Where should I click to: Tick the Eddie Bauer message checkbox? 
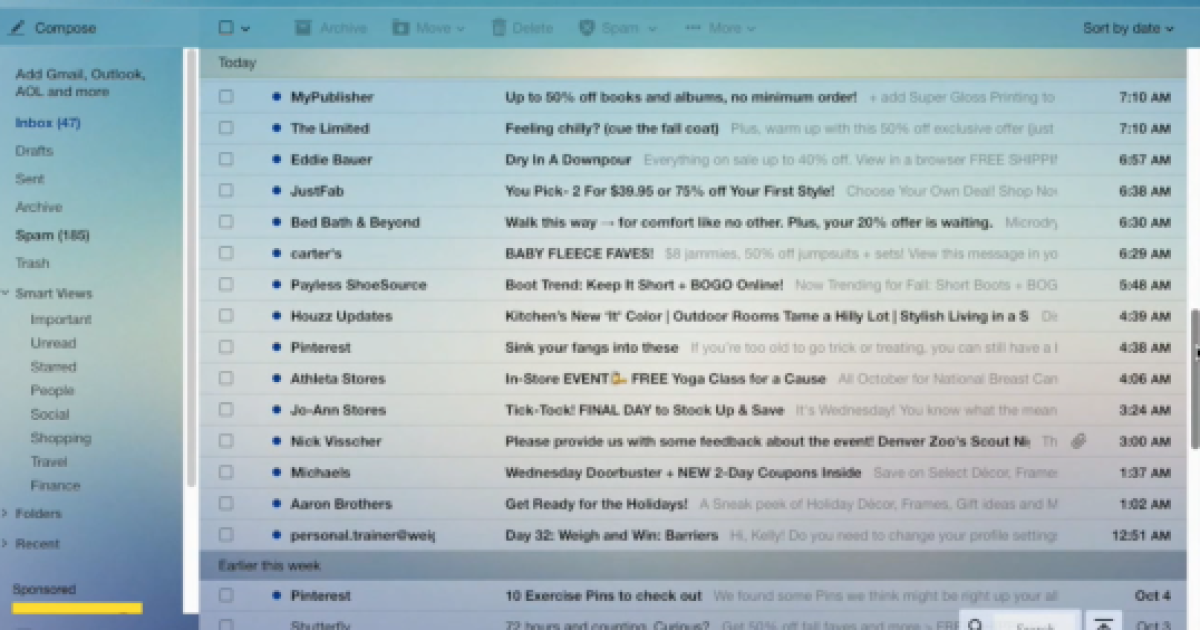point(226,159)
